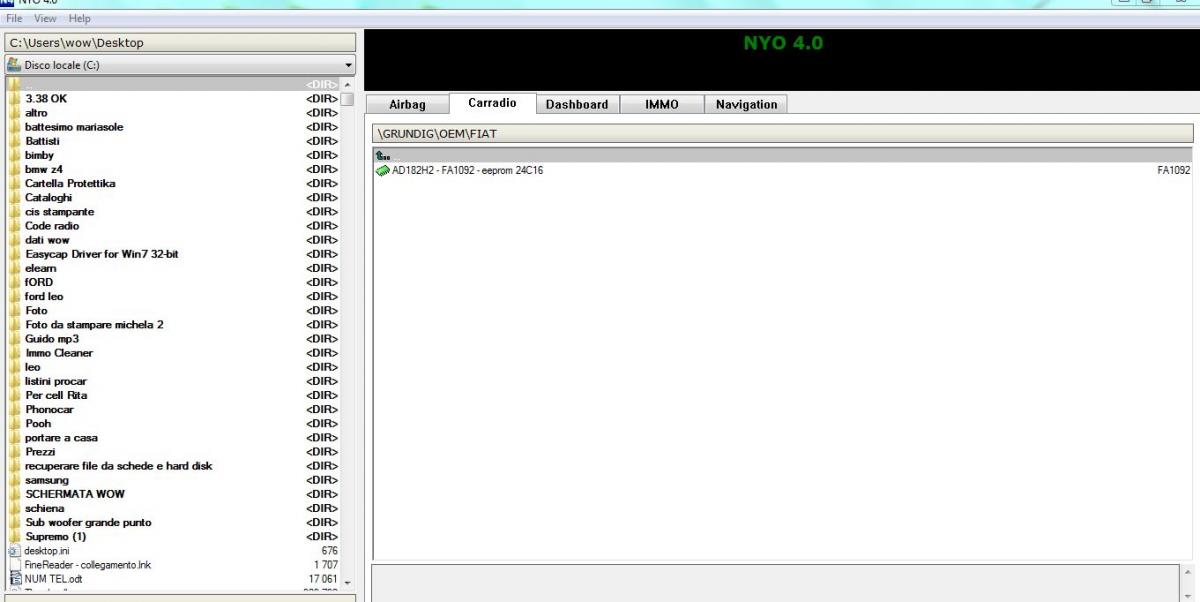Click the folder icon for 'SCHERMATA WOW'
1200x602 pixels.
pyautogui.click(x=15, y=494)
